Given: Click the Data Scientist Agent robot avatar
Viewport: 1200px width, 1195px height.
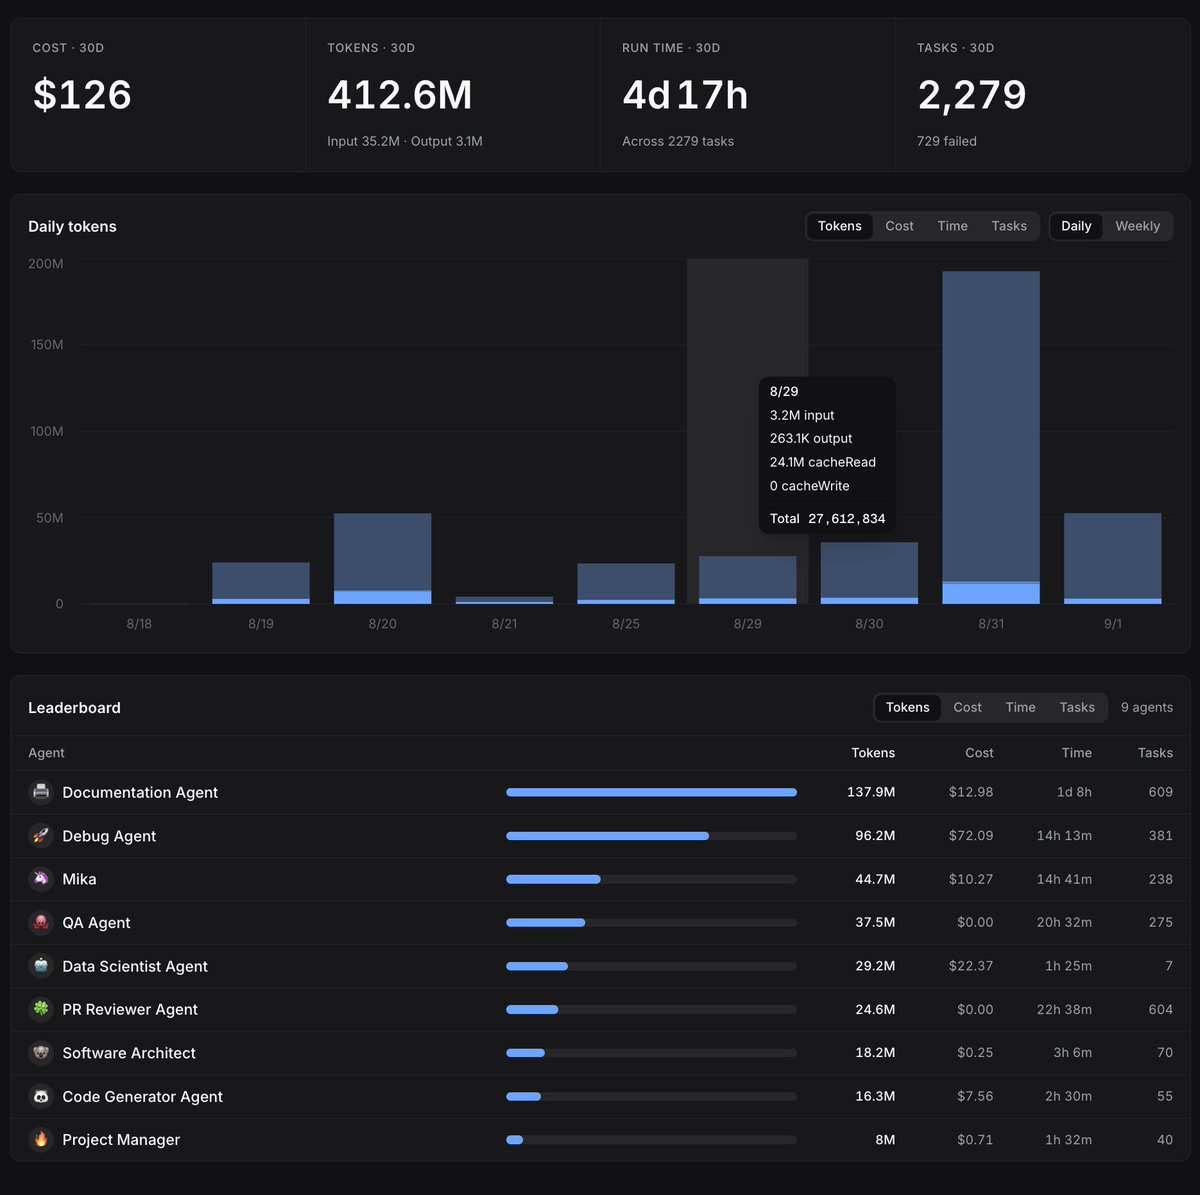Looking at the screenshot, I should [x=41, y=966].
